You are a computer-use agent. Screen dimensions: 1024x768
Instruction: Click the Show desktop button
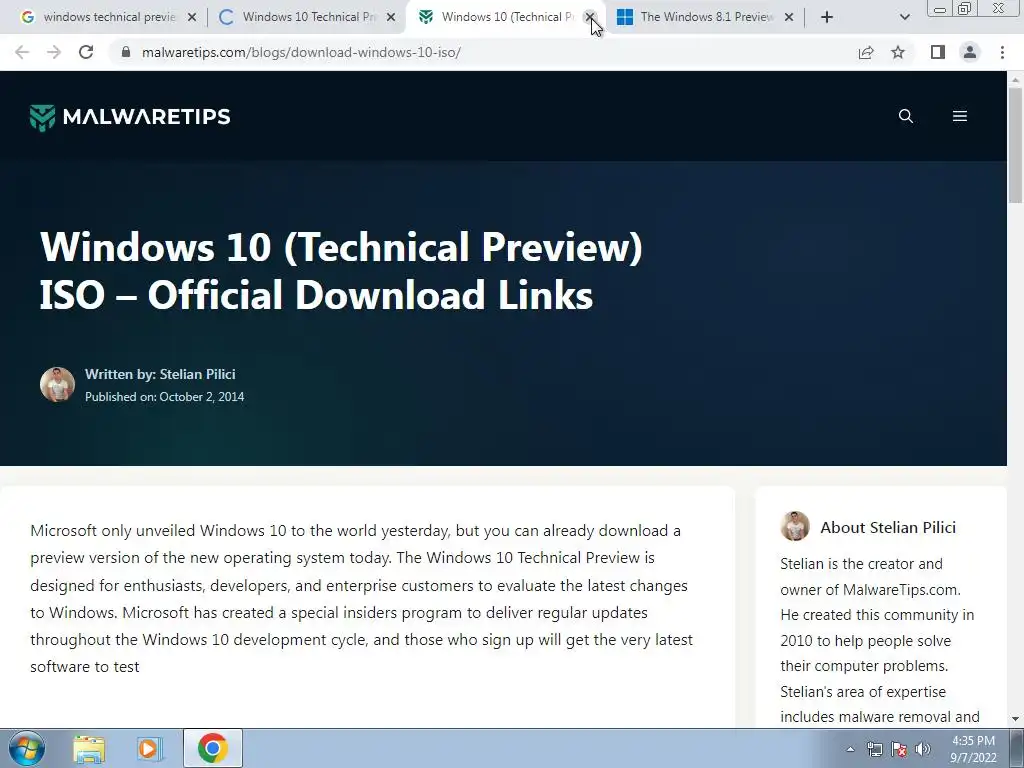click(1017, 748)
